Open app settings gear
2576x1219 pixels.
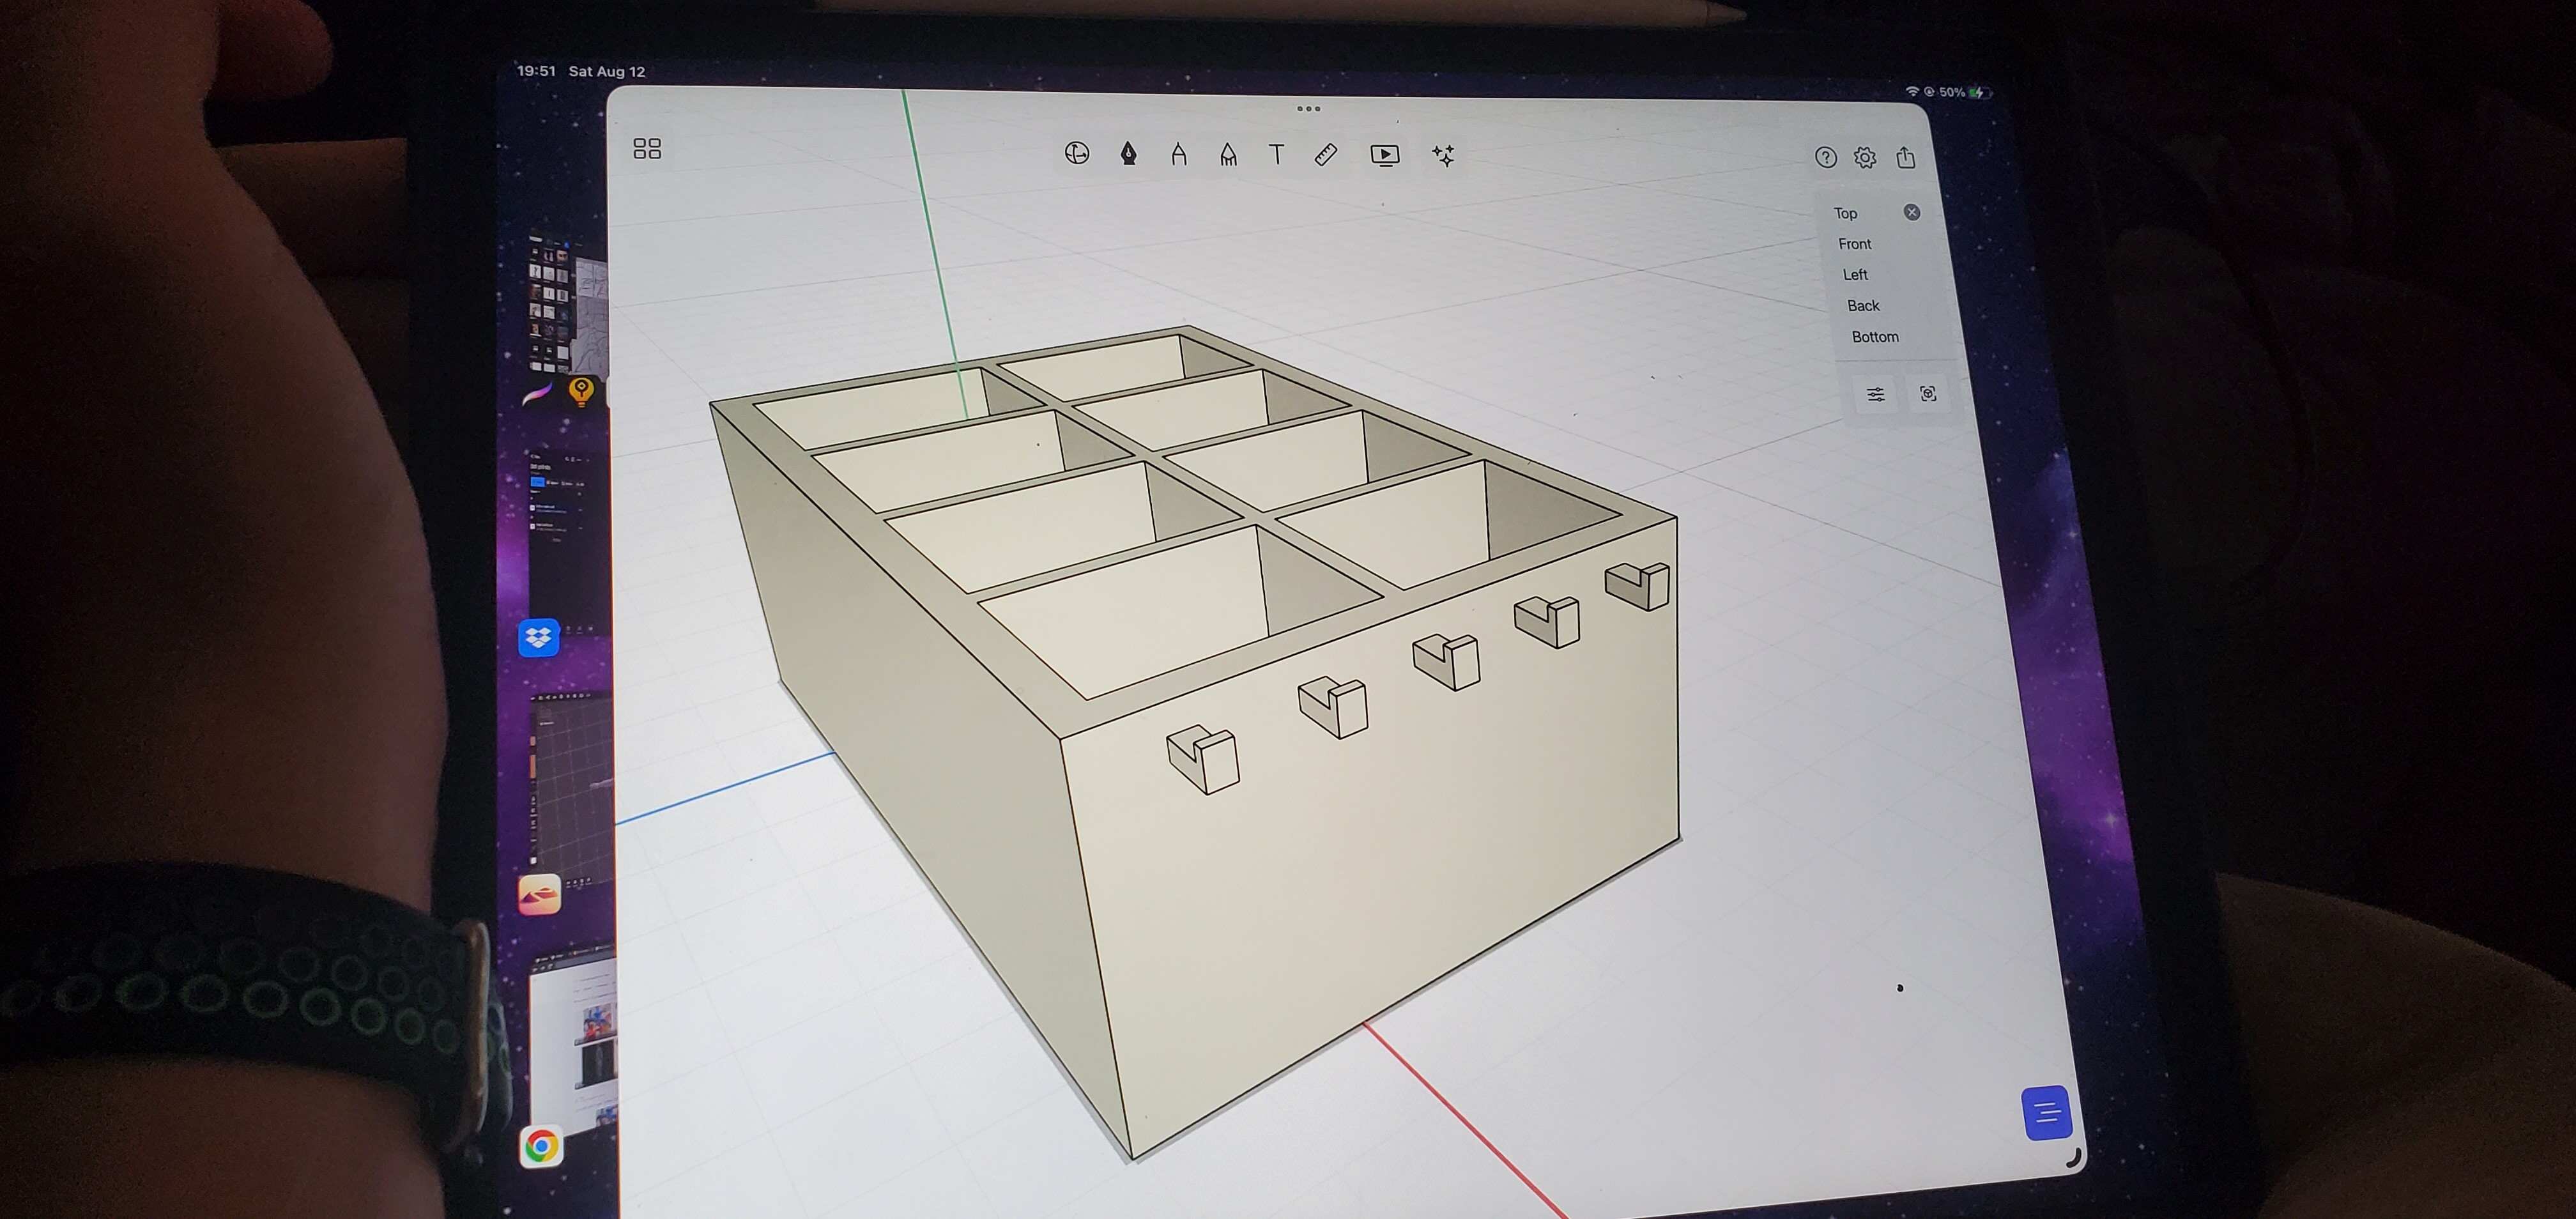[x=1865, y=157]
